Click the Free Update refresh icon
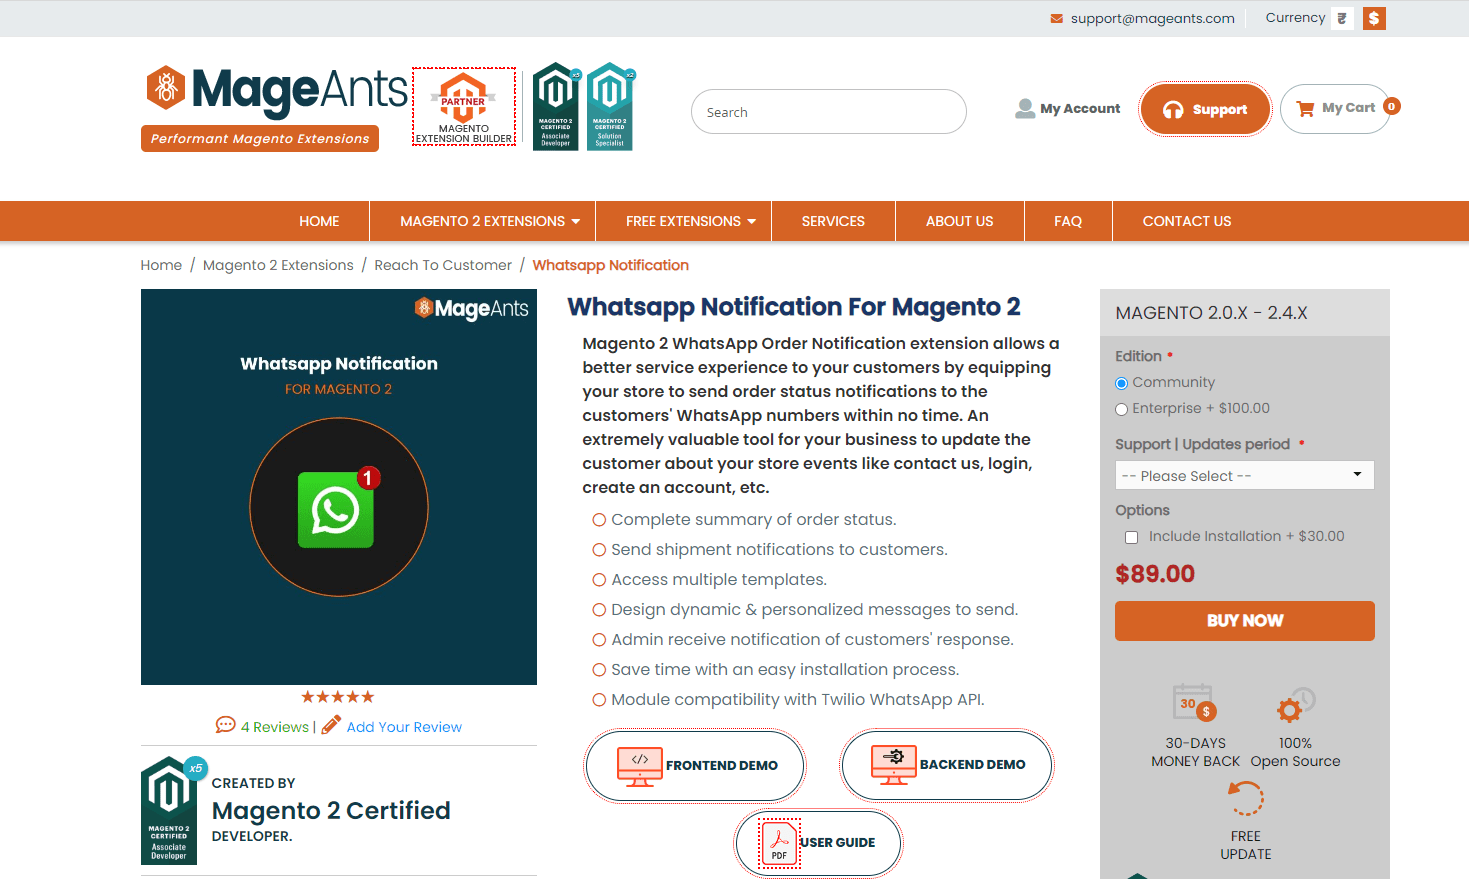 pos(1246,798)
